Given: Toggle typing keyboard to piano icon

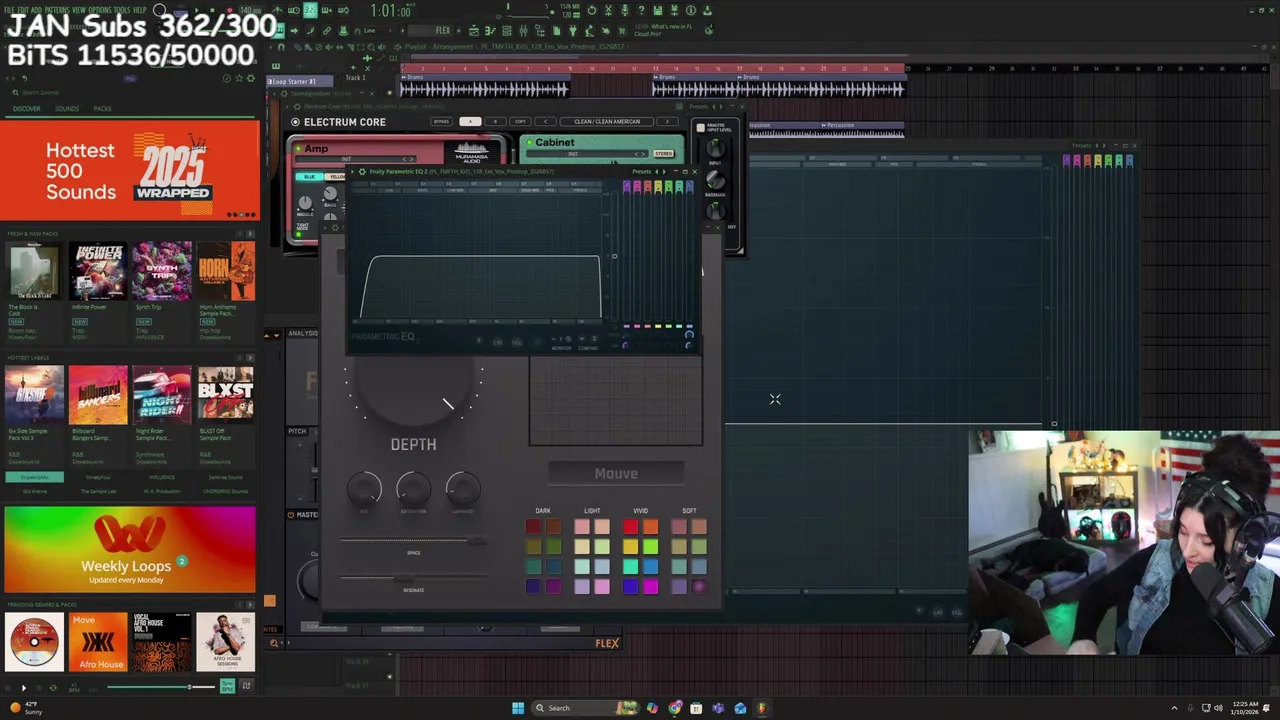Looking at the screenshot, I should [x=279, y=31].
